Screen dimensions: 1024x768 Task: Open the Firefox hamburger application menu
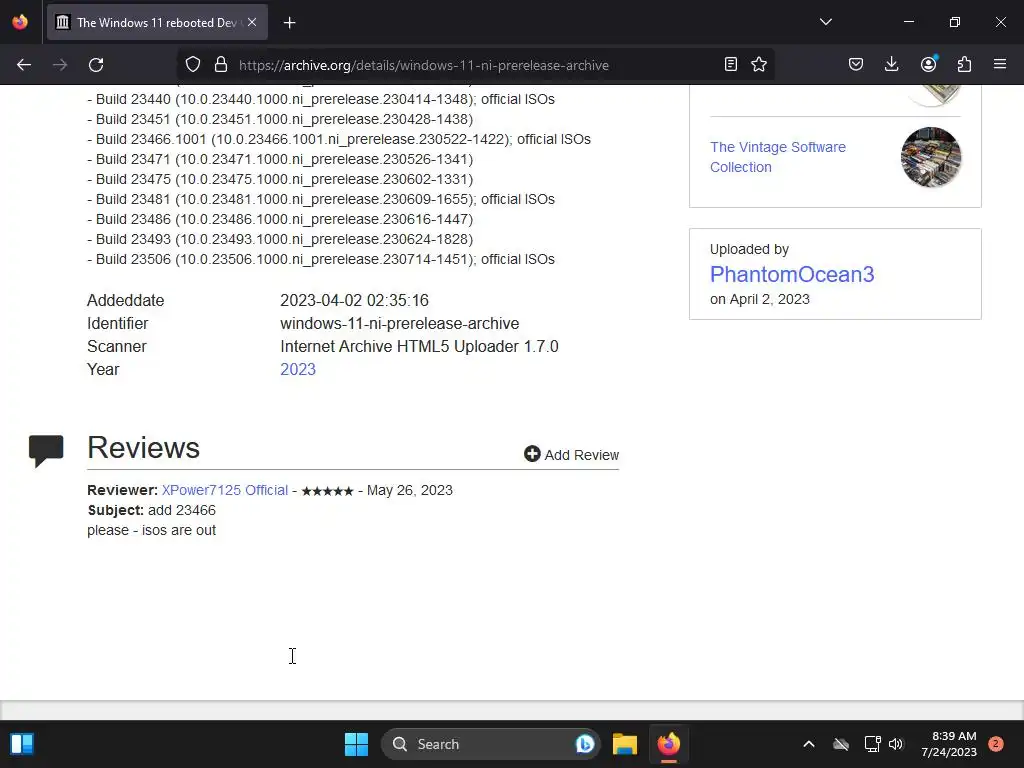[x=1000, y=64]
